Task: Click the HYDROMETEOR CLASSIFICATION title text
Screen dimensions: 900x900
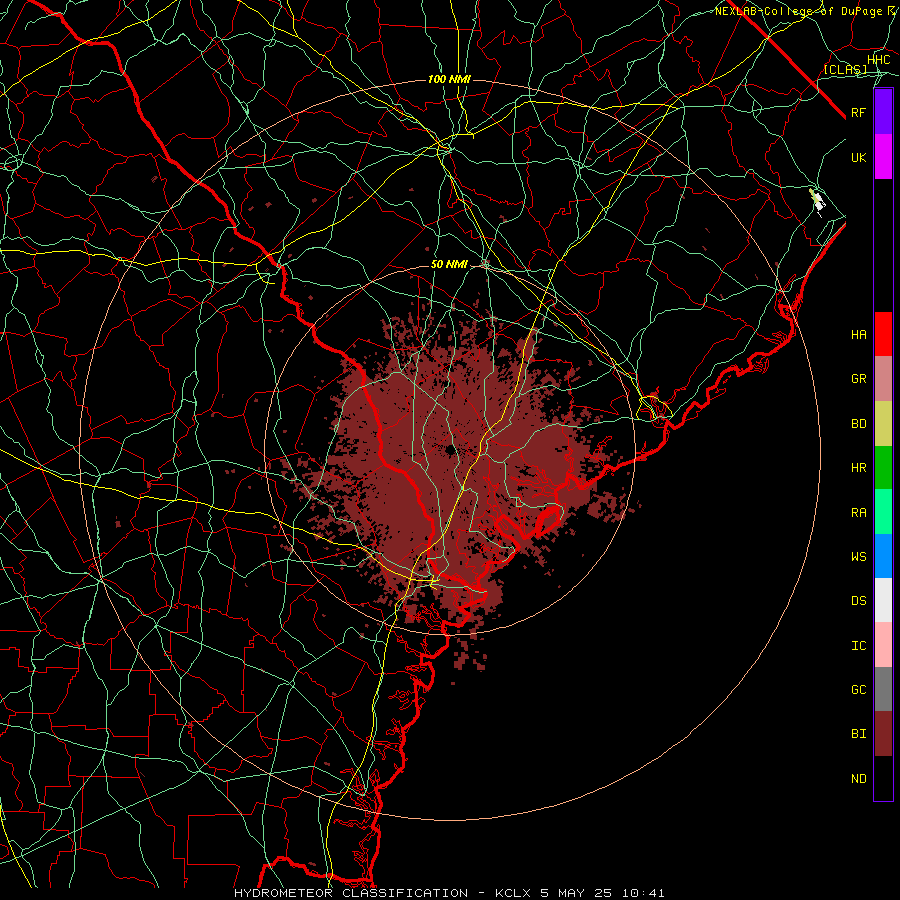Action: 351,893
